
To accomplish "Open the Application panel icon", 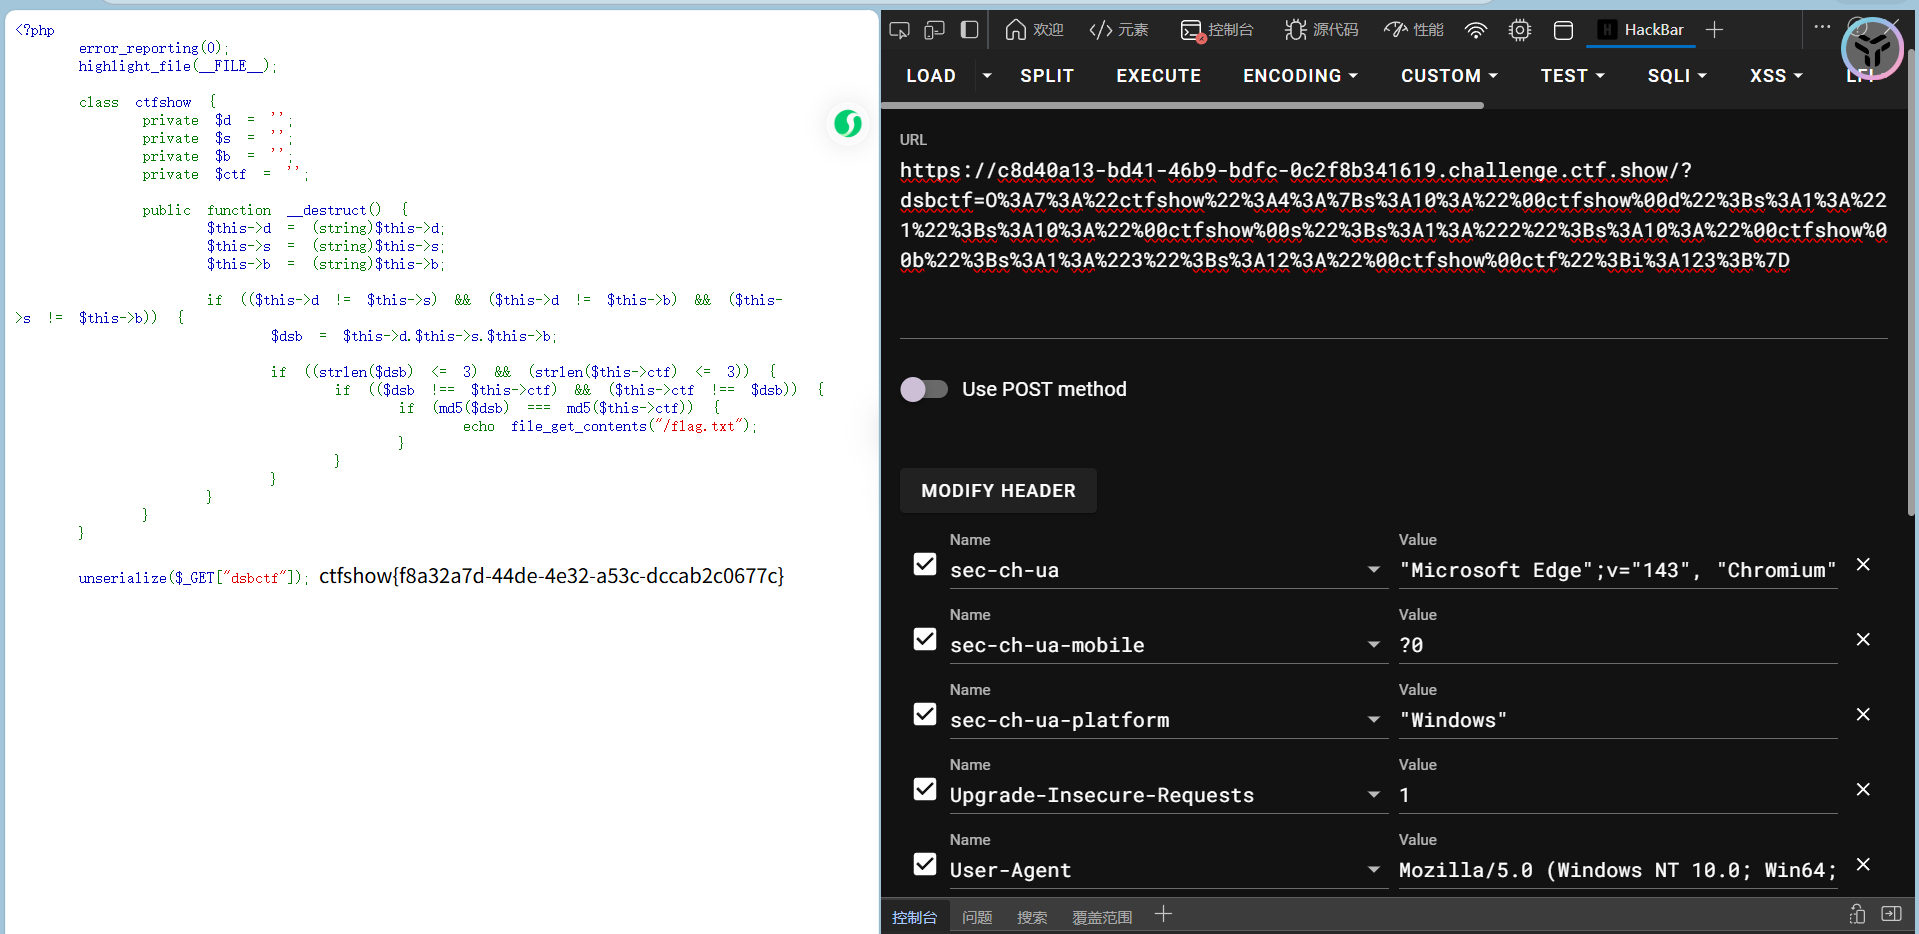I will pyautogui.click(x=1563, y=30).
